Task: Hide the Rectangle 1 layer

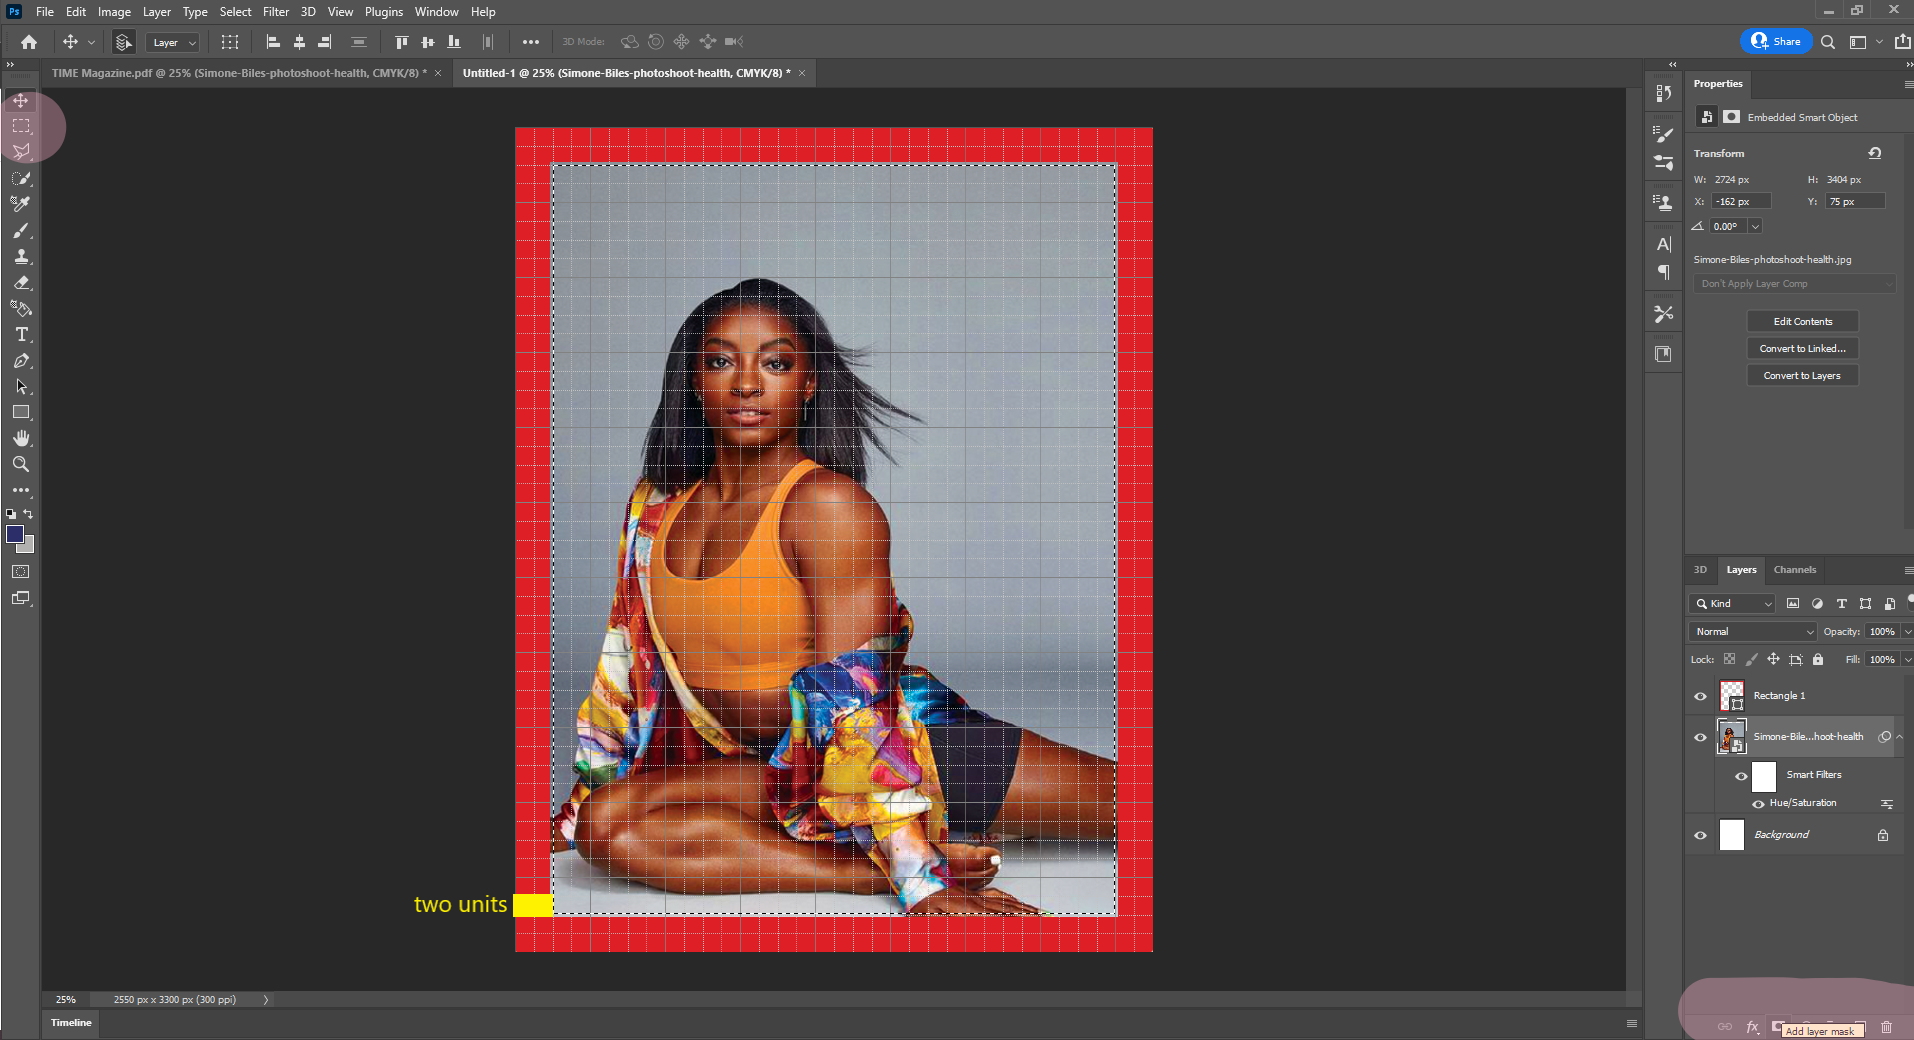Action: pyautogui.click(x=1700, y=696)
